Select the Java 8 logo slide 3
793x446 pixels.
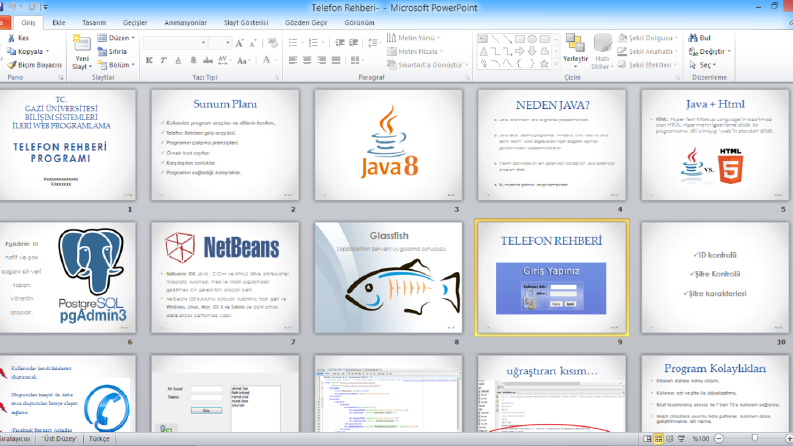point(388,145)
